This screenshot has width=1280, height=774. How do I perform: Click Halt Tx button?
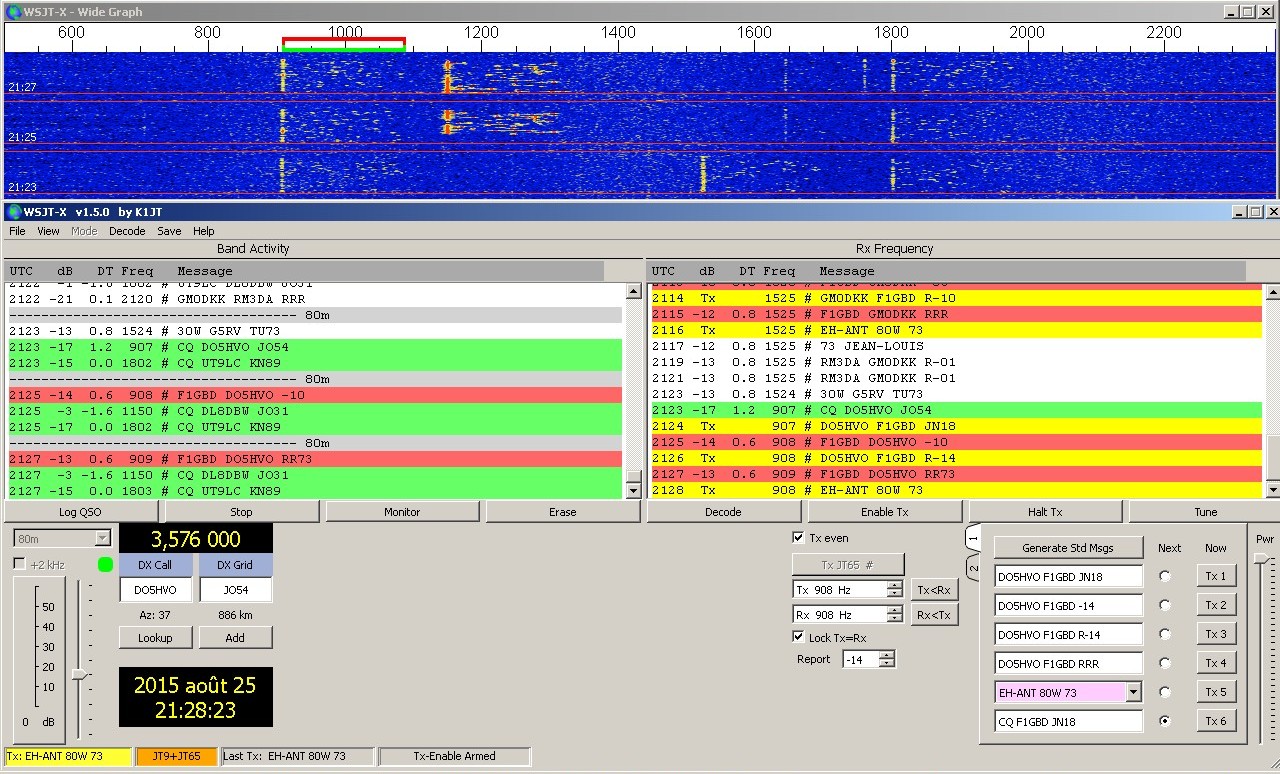pyautogui.click(x=1045, y=512)
